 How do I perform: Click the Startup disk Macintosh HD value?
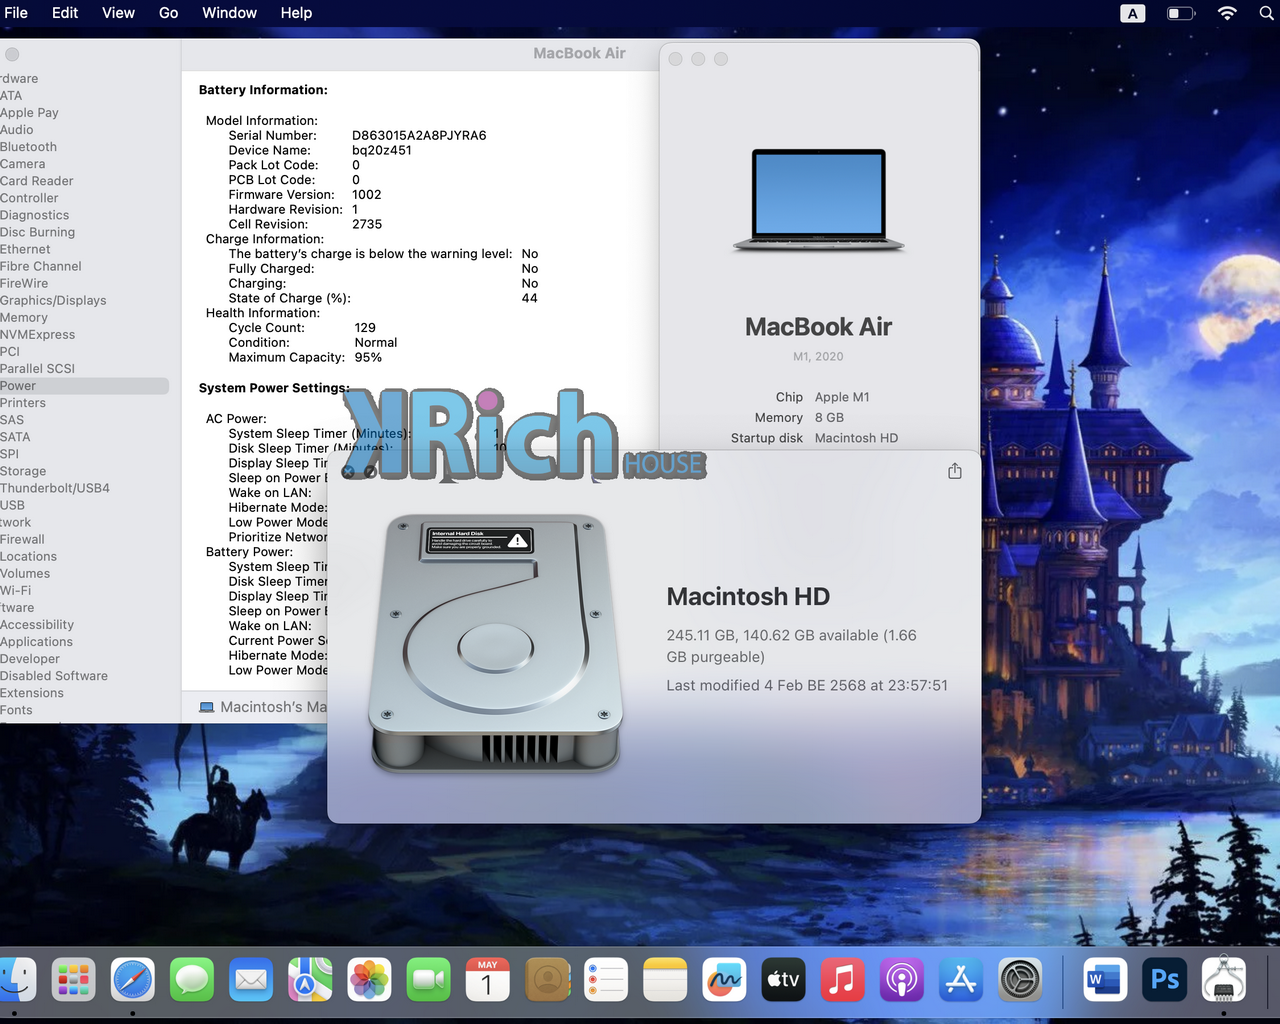[856, 438]
